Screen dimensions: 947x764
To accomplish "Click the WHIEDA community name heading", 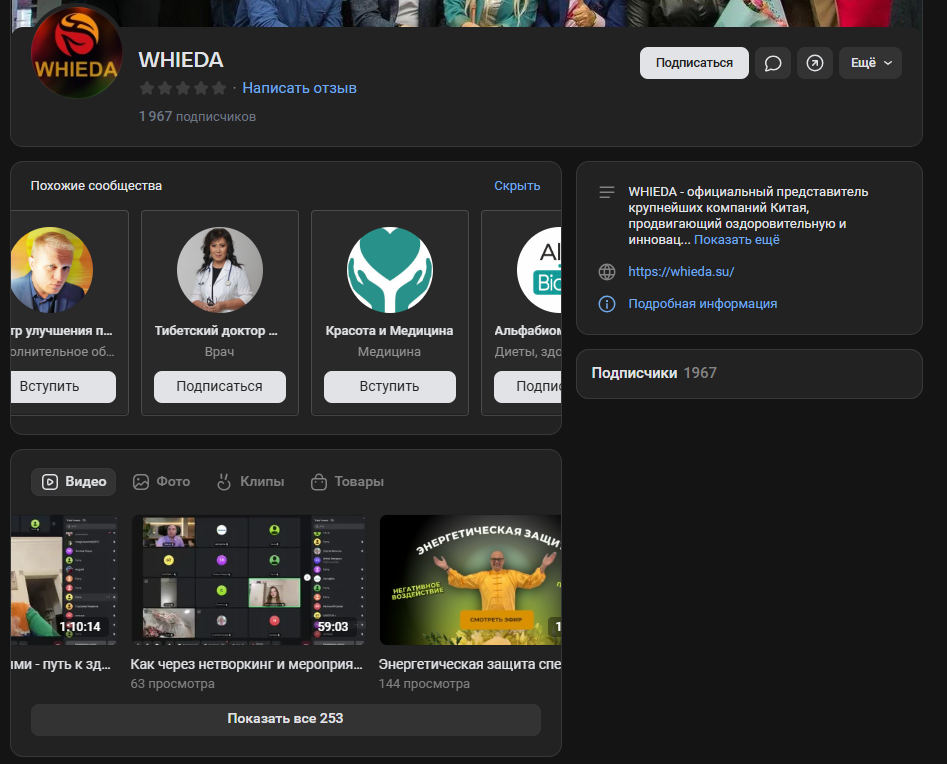I will (x=181, y=60).
